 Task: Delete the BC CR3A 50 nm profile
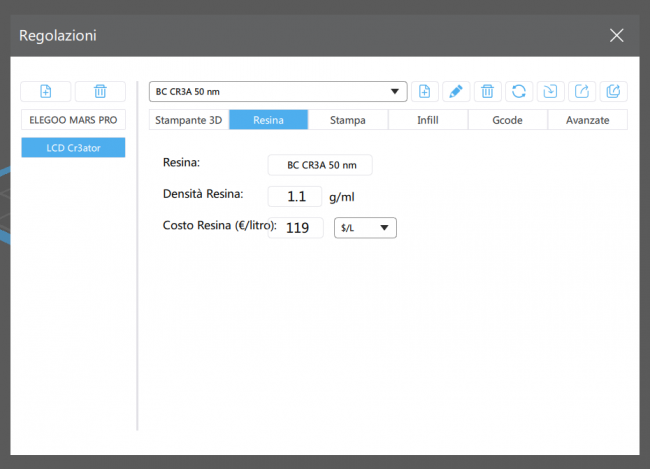point(487,92)
